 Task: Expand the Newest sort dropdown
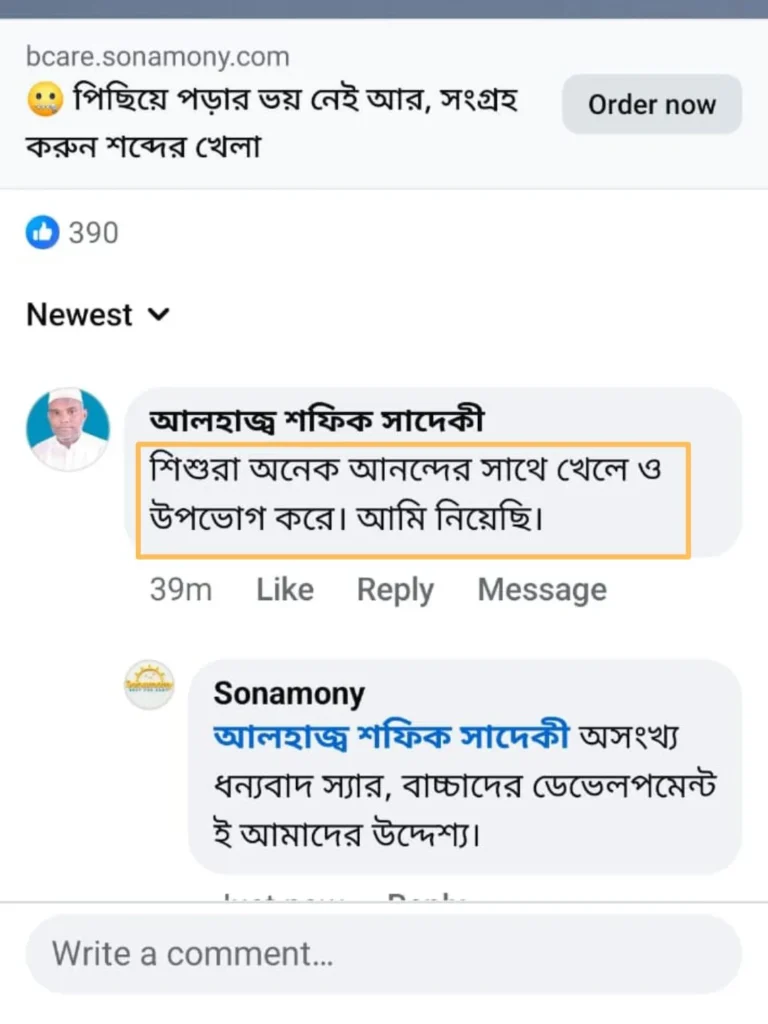(x=98, y=315)
